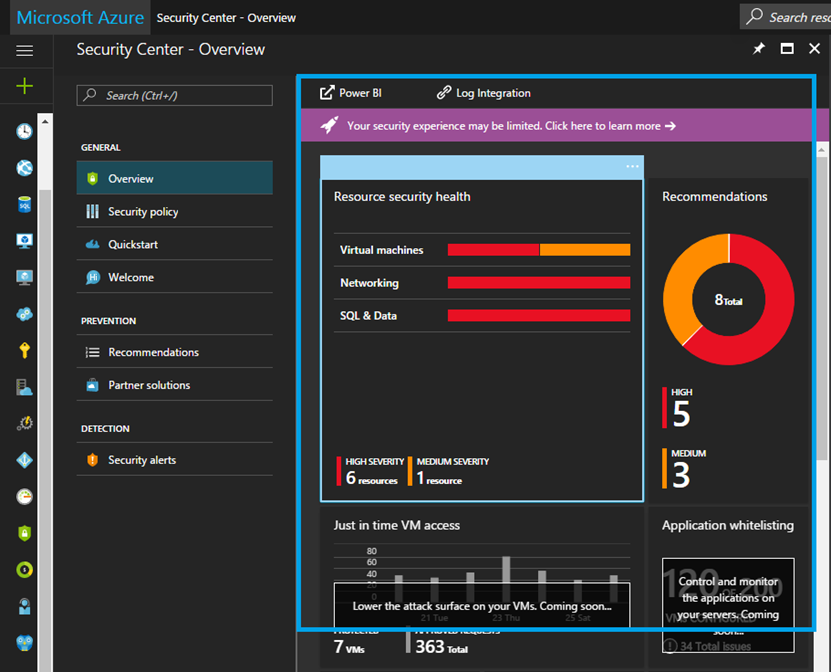Click the rocket icon in purple banner

(329, 126)
